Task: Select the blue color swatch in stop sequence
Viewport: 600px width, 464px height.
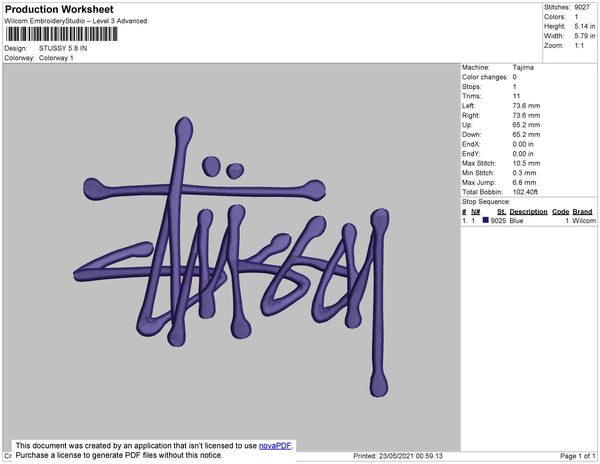Action: (486, 220)
